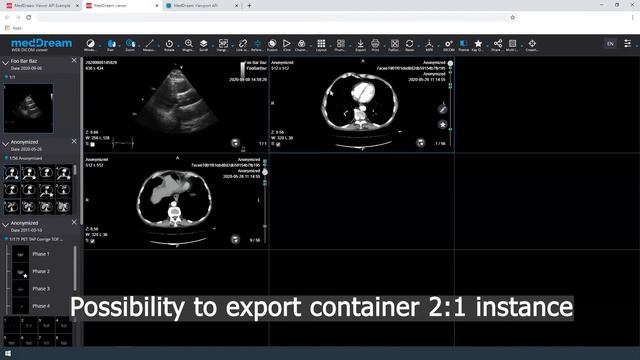Image resolution: width=640 pixels, height=360 pixels.
Task: Click the Theme icon
Action: [x=463, y=44]
